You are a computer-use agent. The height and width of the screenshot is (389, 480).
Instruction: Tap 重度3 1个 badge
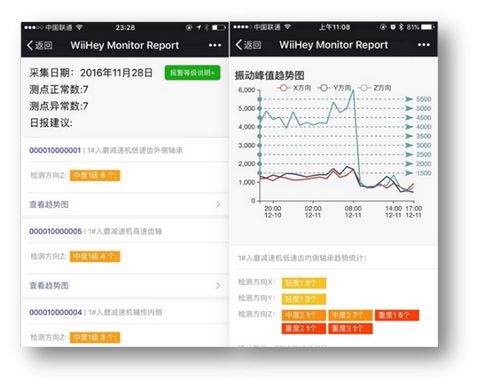(350, 328)
